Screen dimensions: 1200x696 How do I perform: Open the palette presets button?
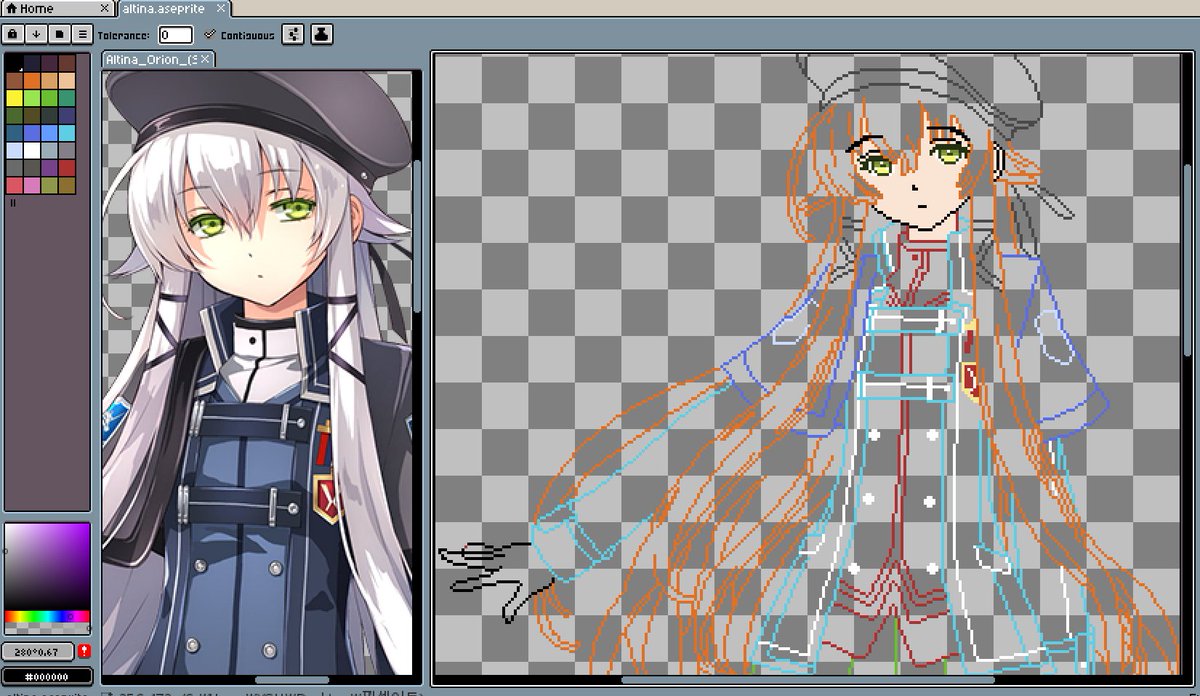[x=59, y=34]
